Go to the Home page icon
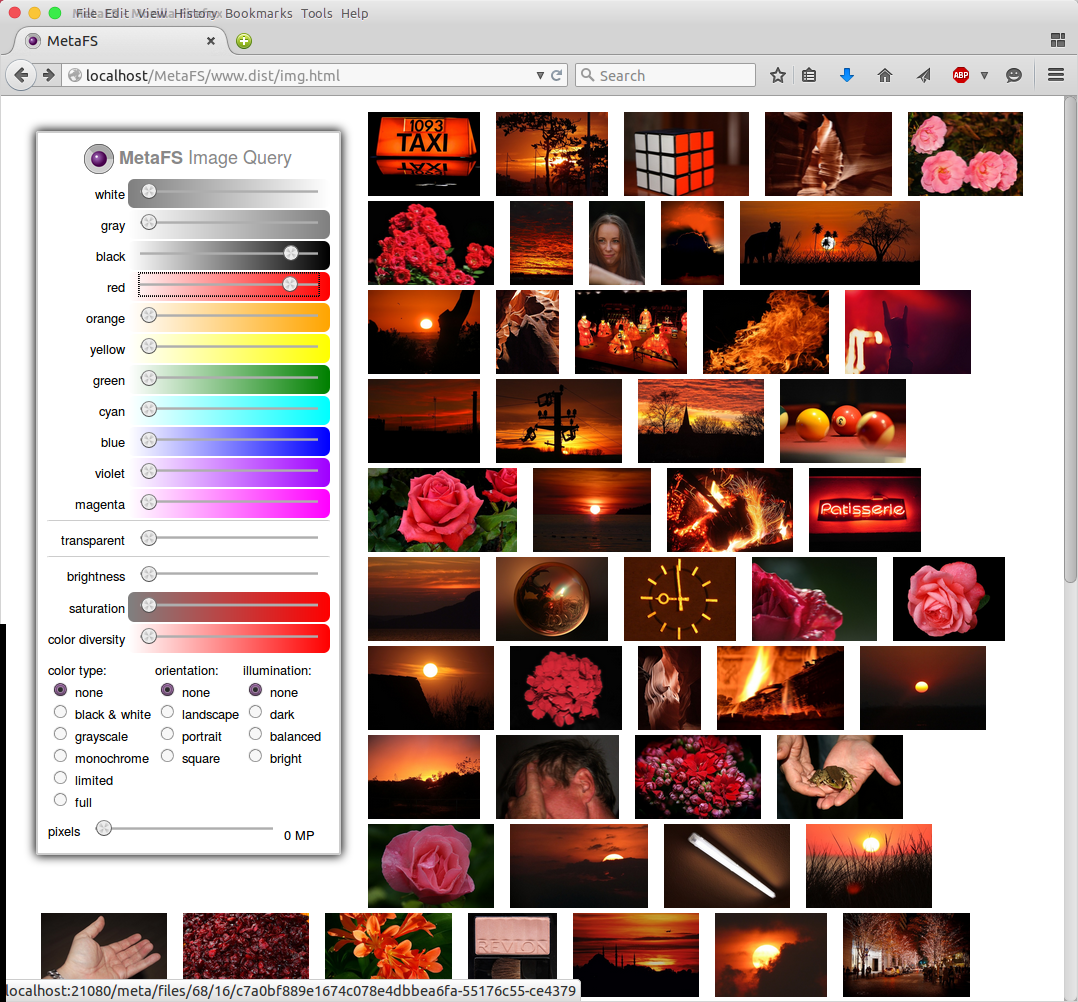1078x1002 pixels. (885, 75)
